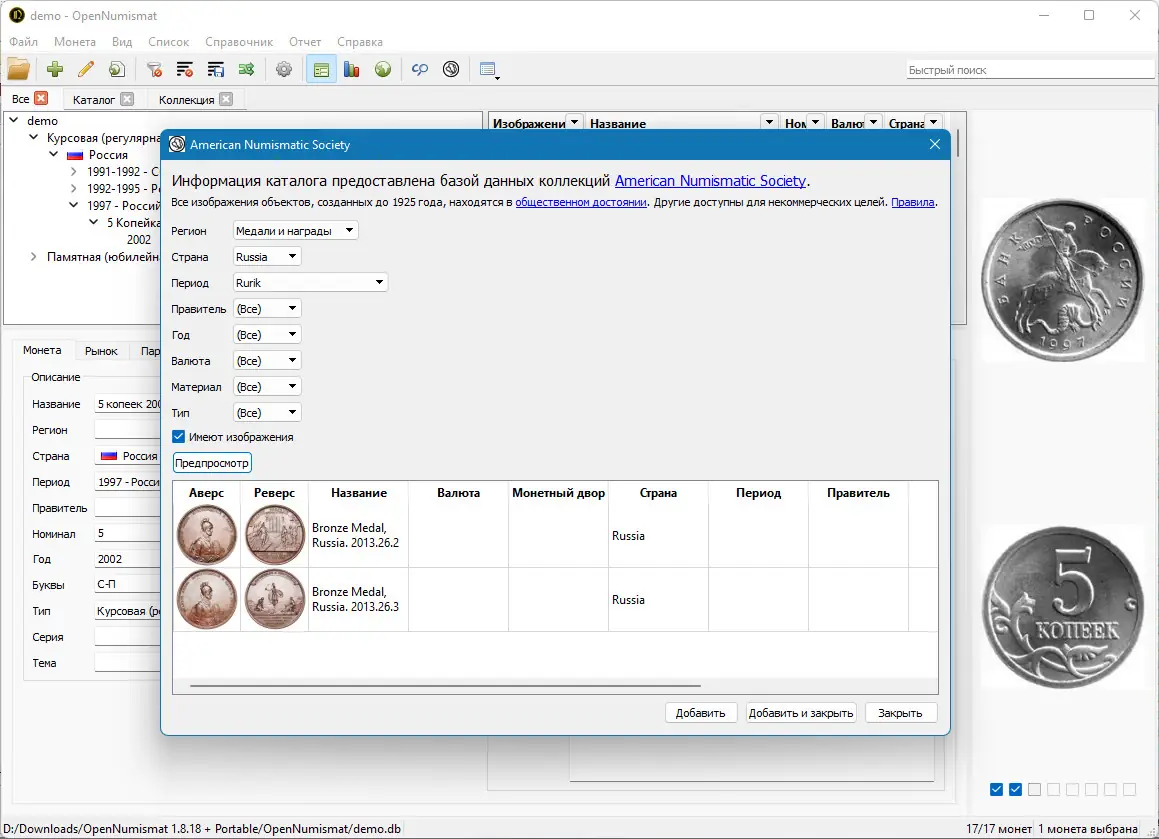Open the Файл menu
This screenshot has height=839, width=1159.
point(24,41)
